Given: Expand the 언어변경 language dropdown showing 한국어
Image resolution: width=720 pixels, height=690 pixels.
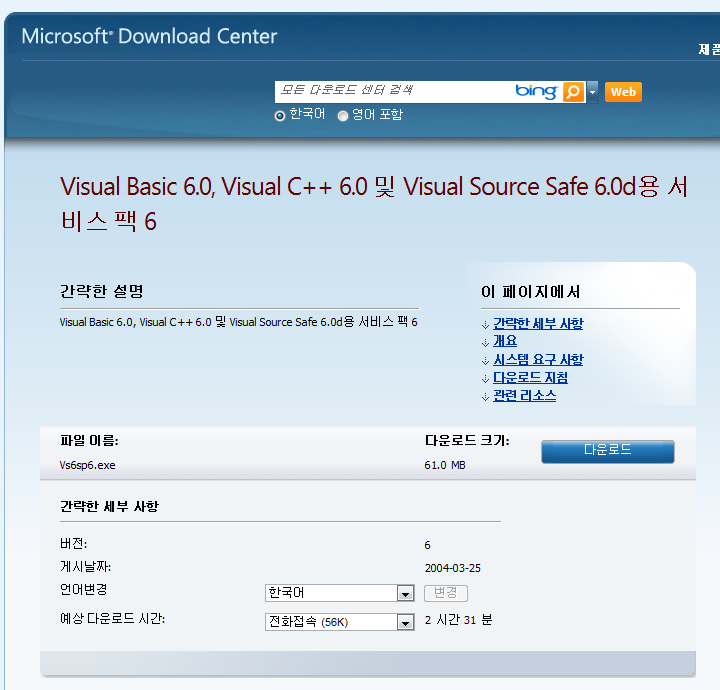Looking at the screenshot, I should coord(340,593).
